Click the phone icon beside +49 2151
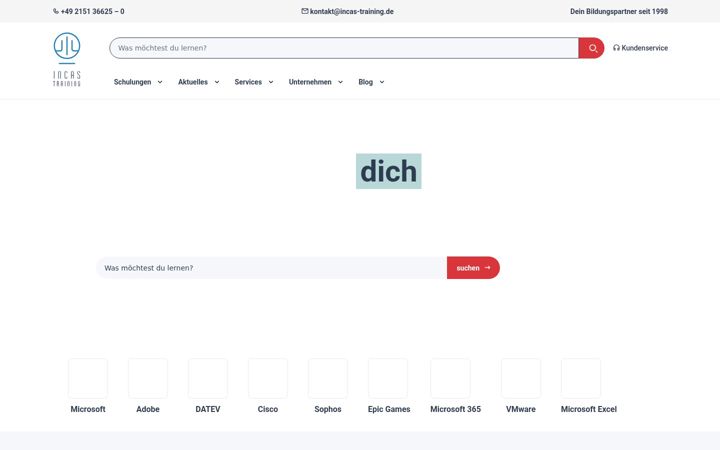This screenshot has width=720, height=450. [x=56, y=11]
